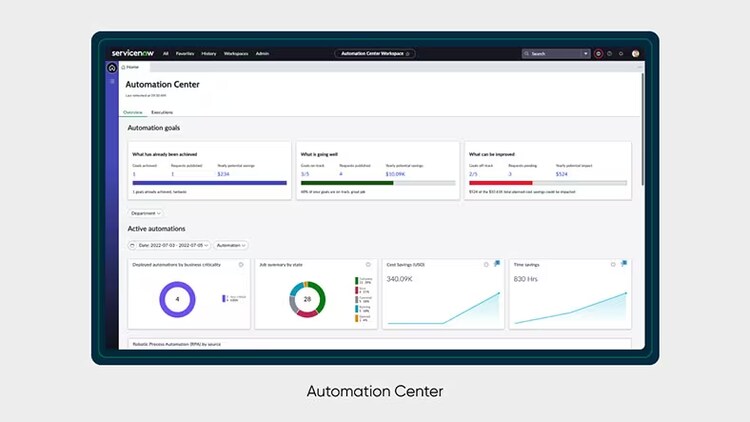The image size is (750, 422).
Task: Open the All menu
Action: pos(165,54)
